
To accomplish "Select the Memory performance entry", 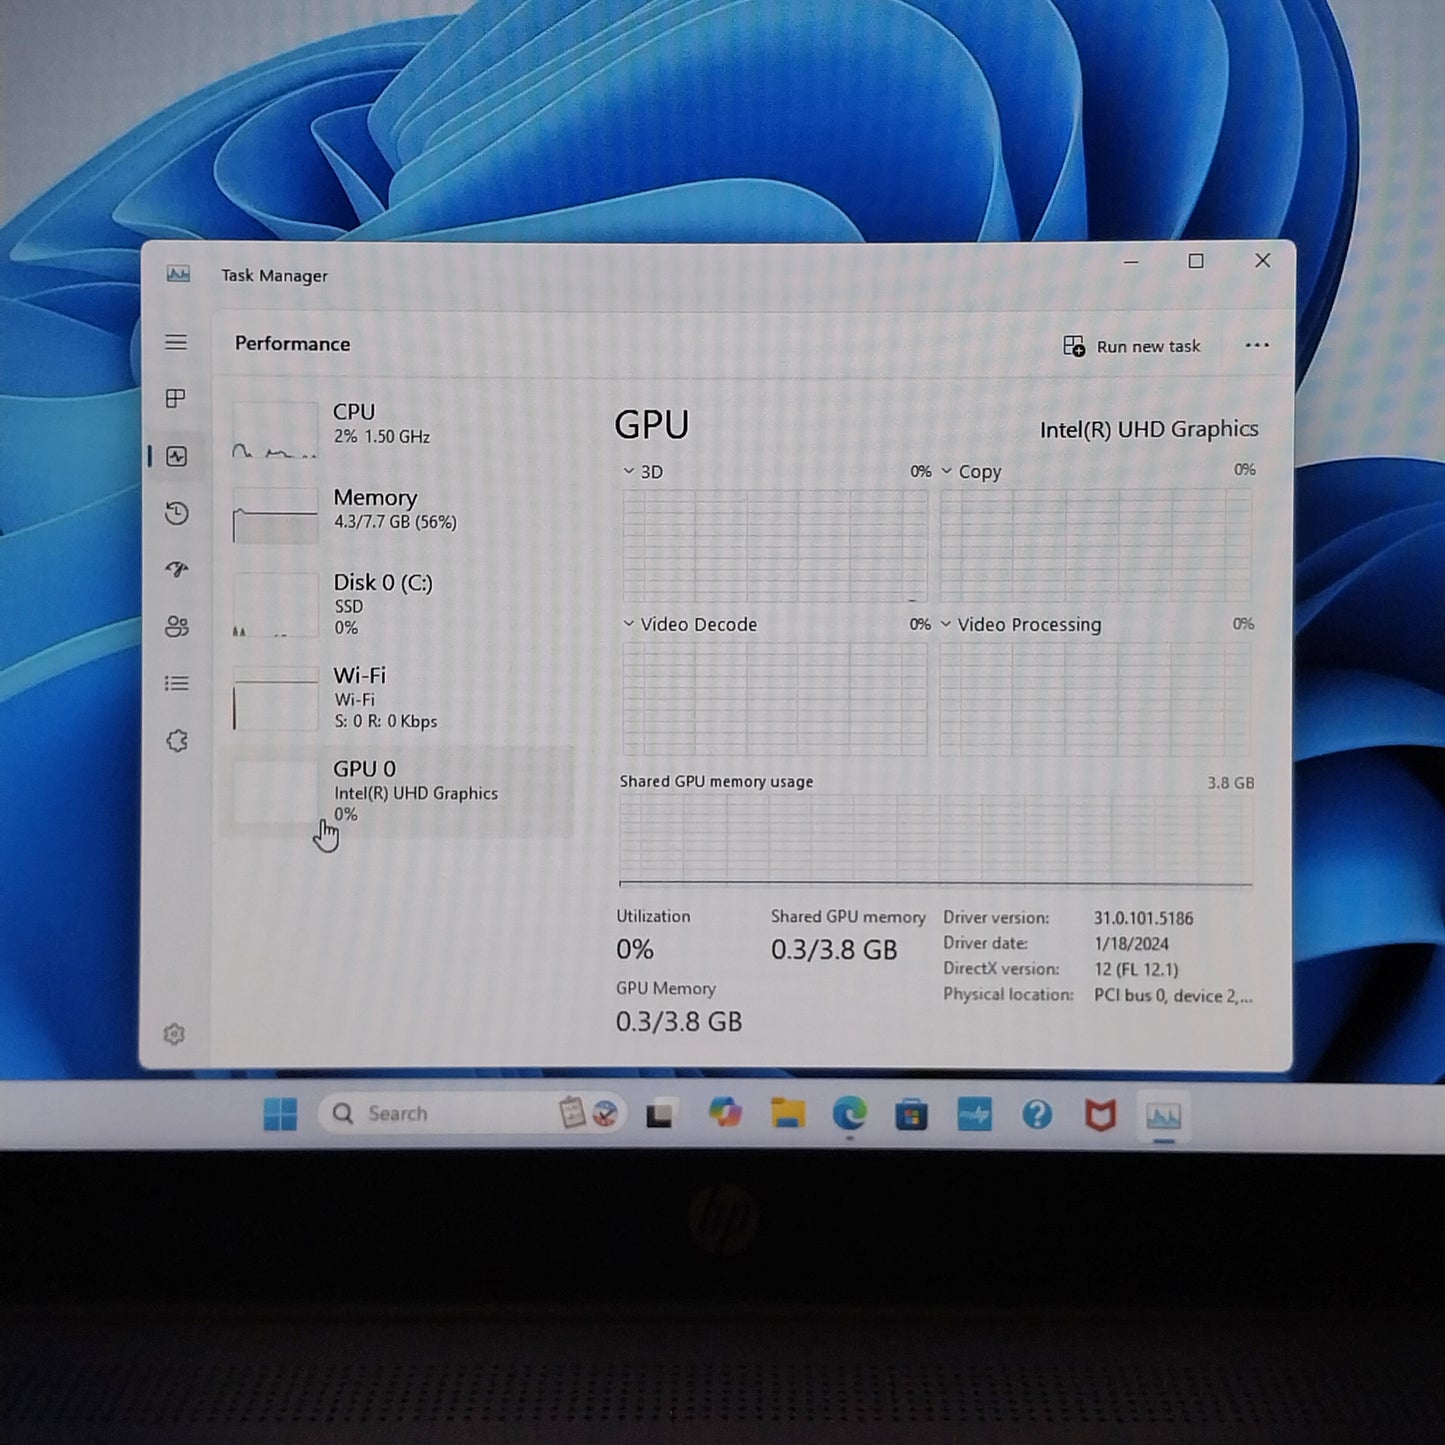I will coord(398,515).
